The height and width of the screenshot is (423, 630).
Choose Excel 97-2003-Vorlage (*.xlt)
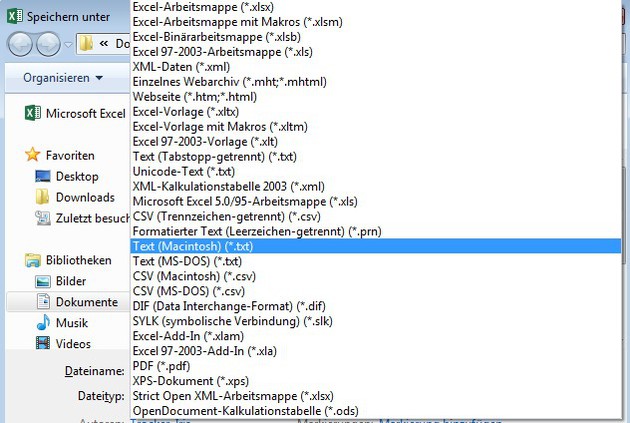tap(376, 141)
